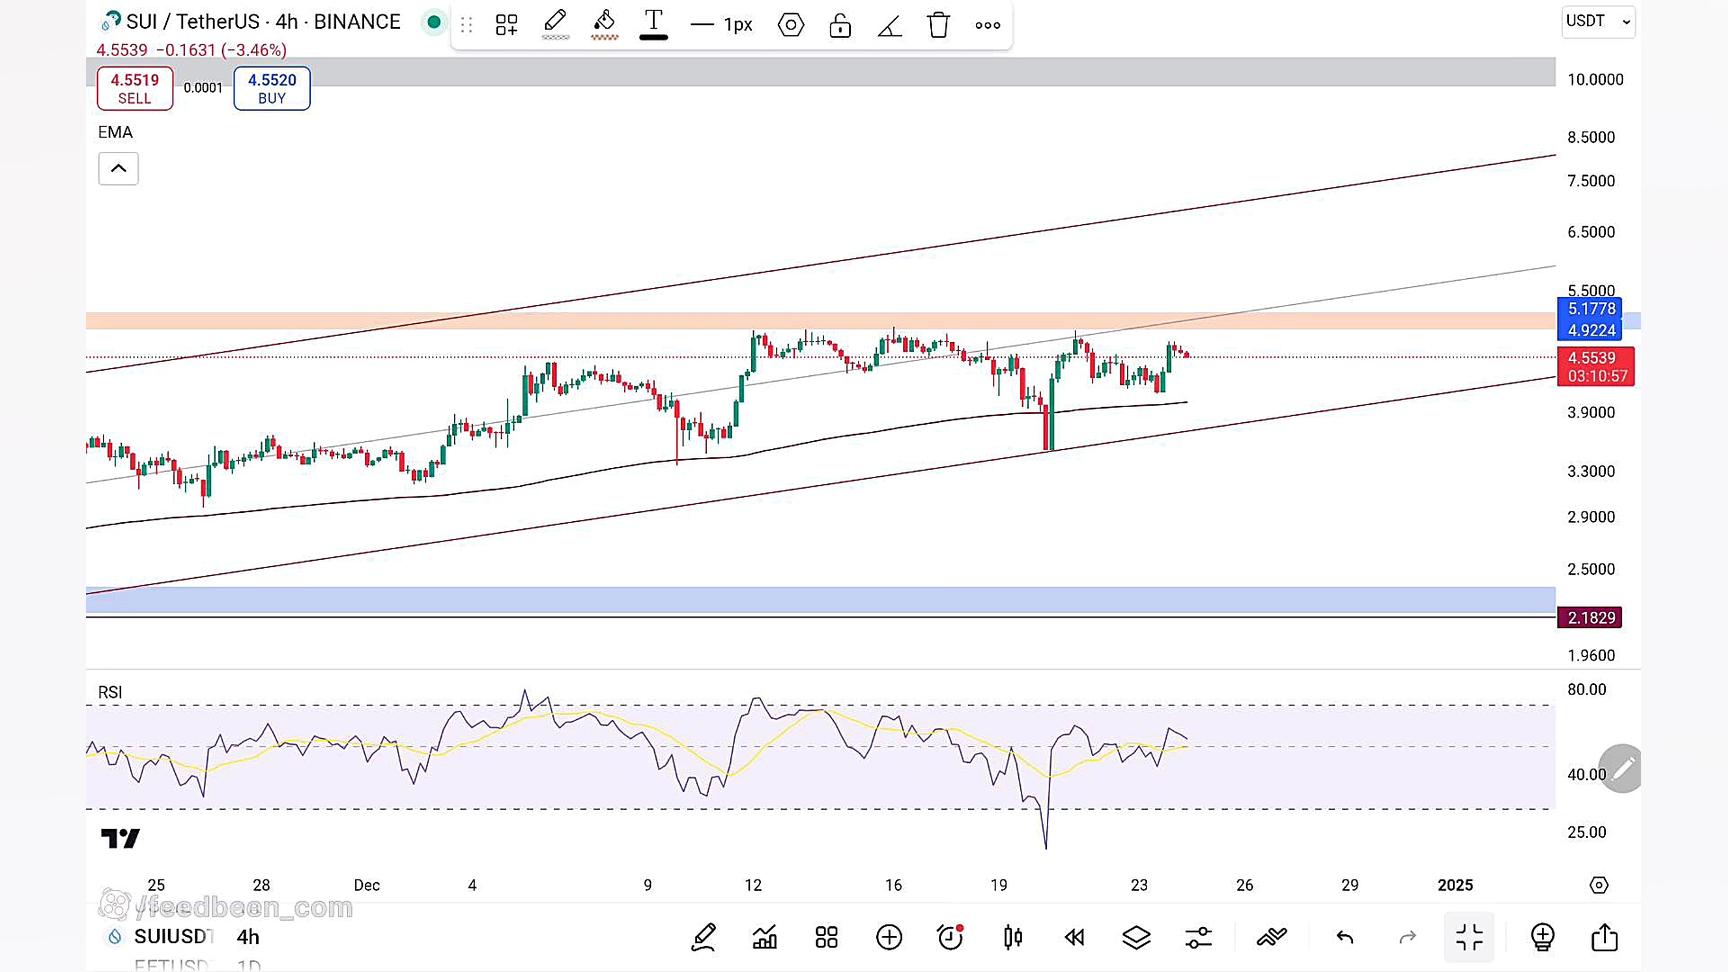
Task: Click the drawing toolbar drag handle
Action: coord(467,25)
